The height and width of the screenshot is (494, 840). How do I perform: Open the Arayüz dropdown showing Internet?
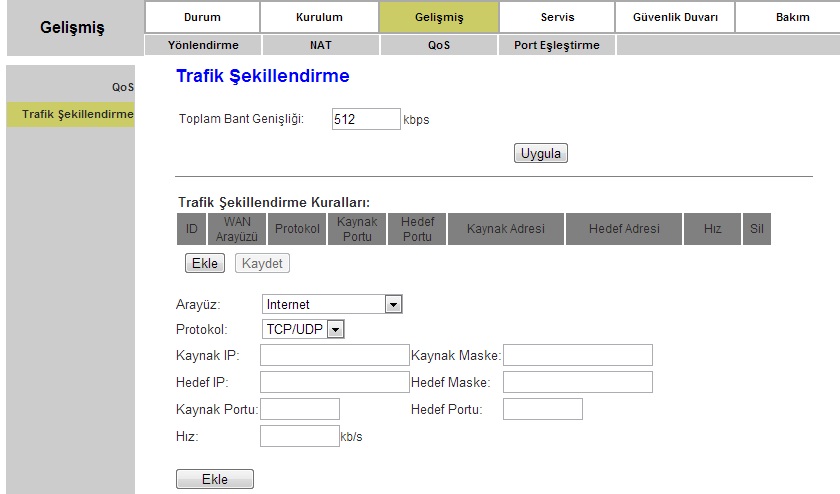332,304
